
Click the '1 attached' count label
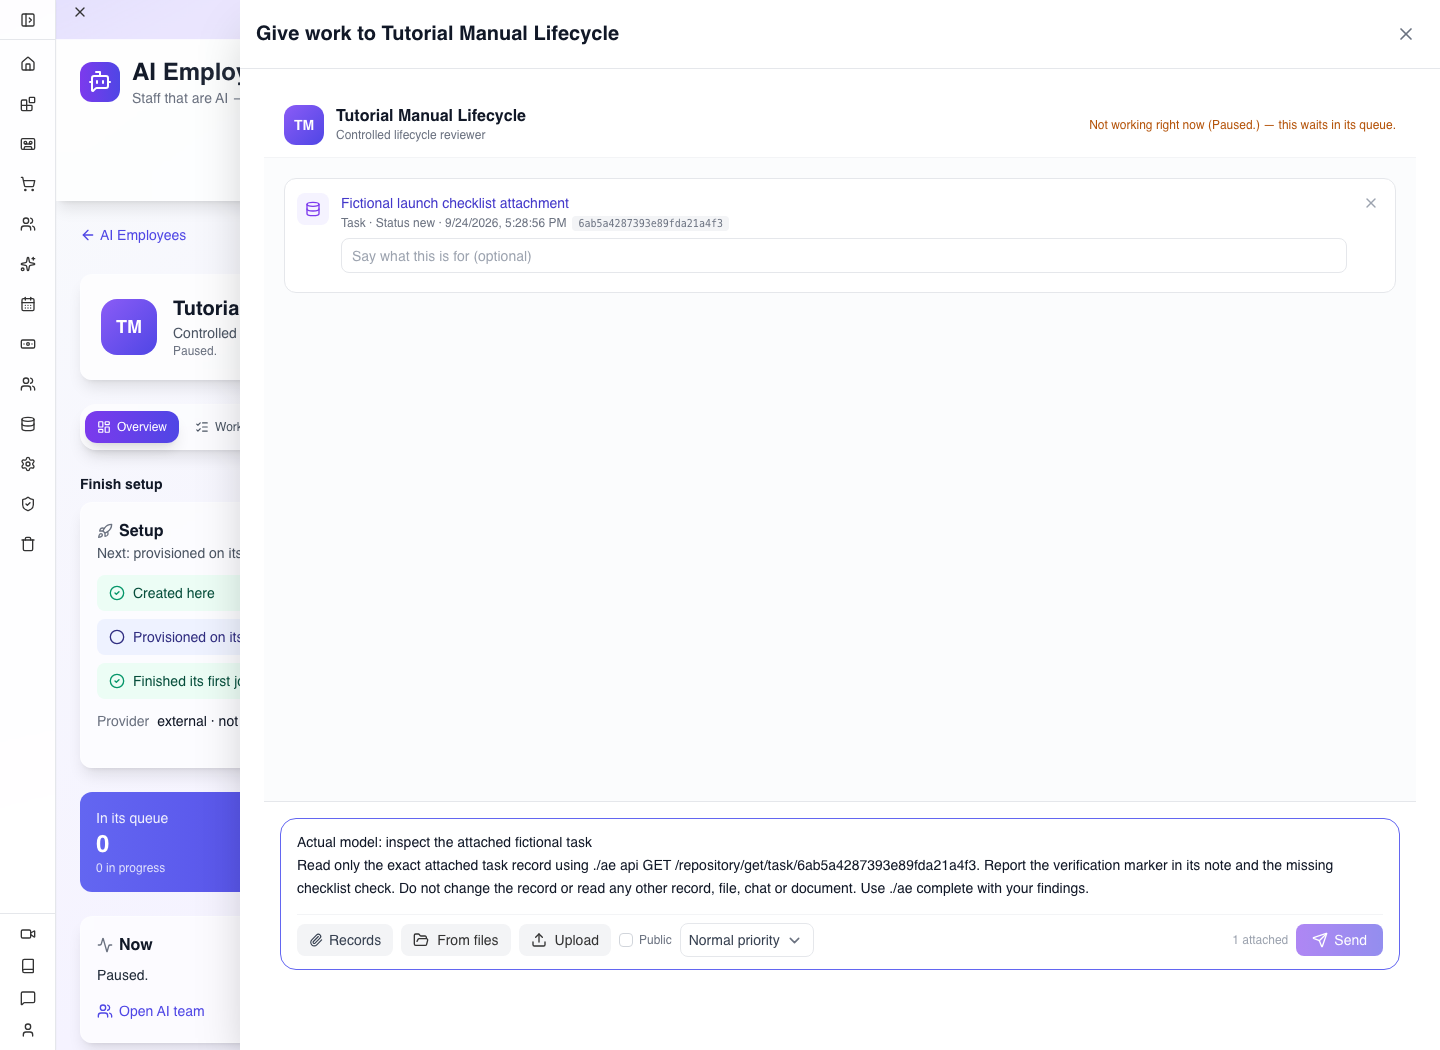(x=1260, y=940)
